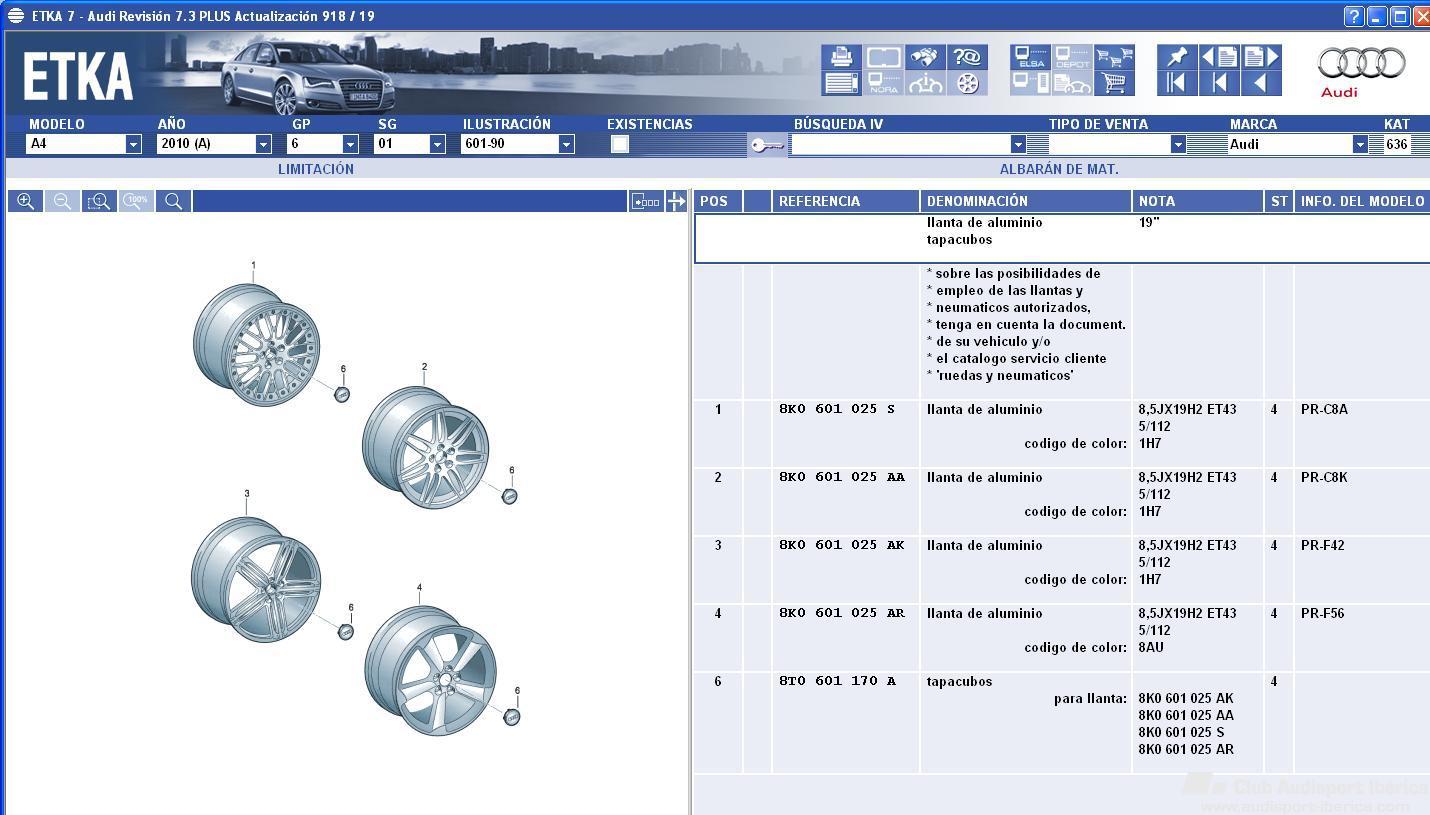Zoom out of the illustration
This screenshot has width=1430, height=815.
[x=62, y=201]
